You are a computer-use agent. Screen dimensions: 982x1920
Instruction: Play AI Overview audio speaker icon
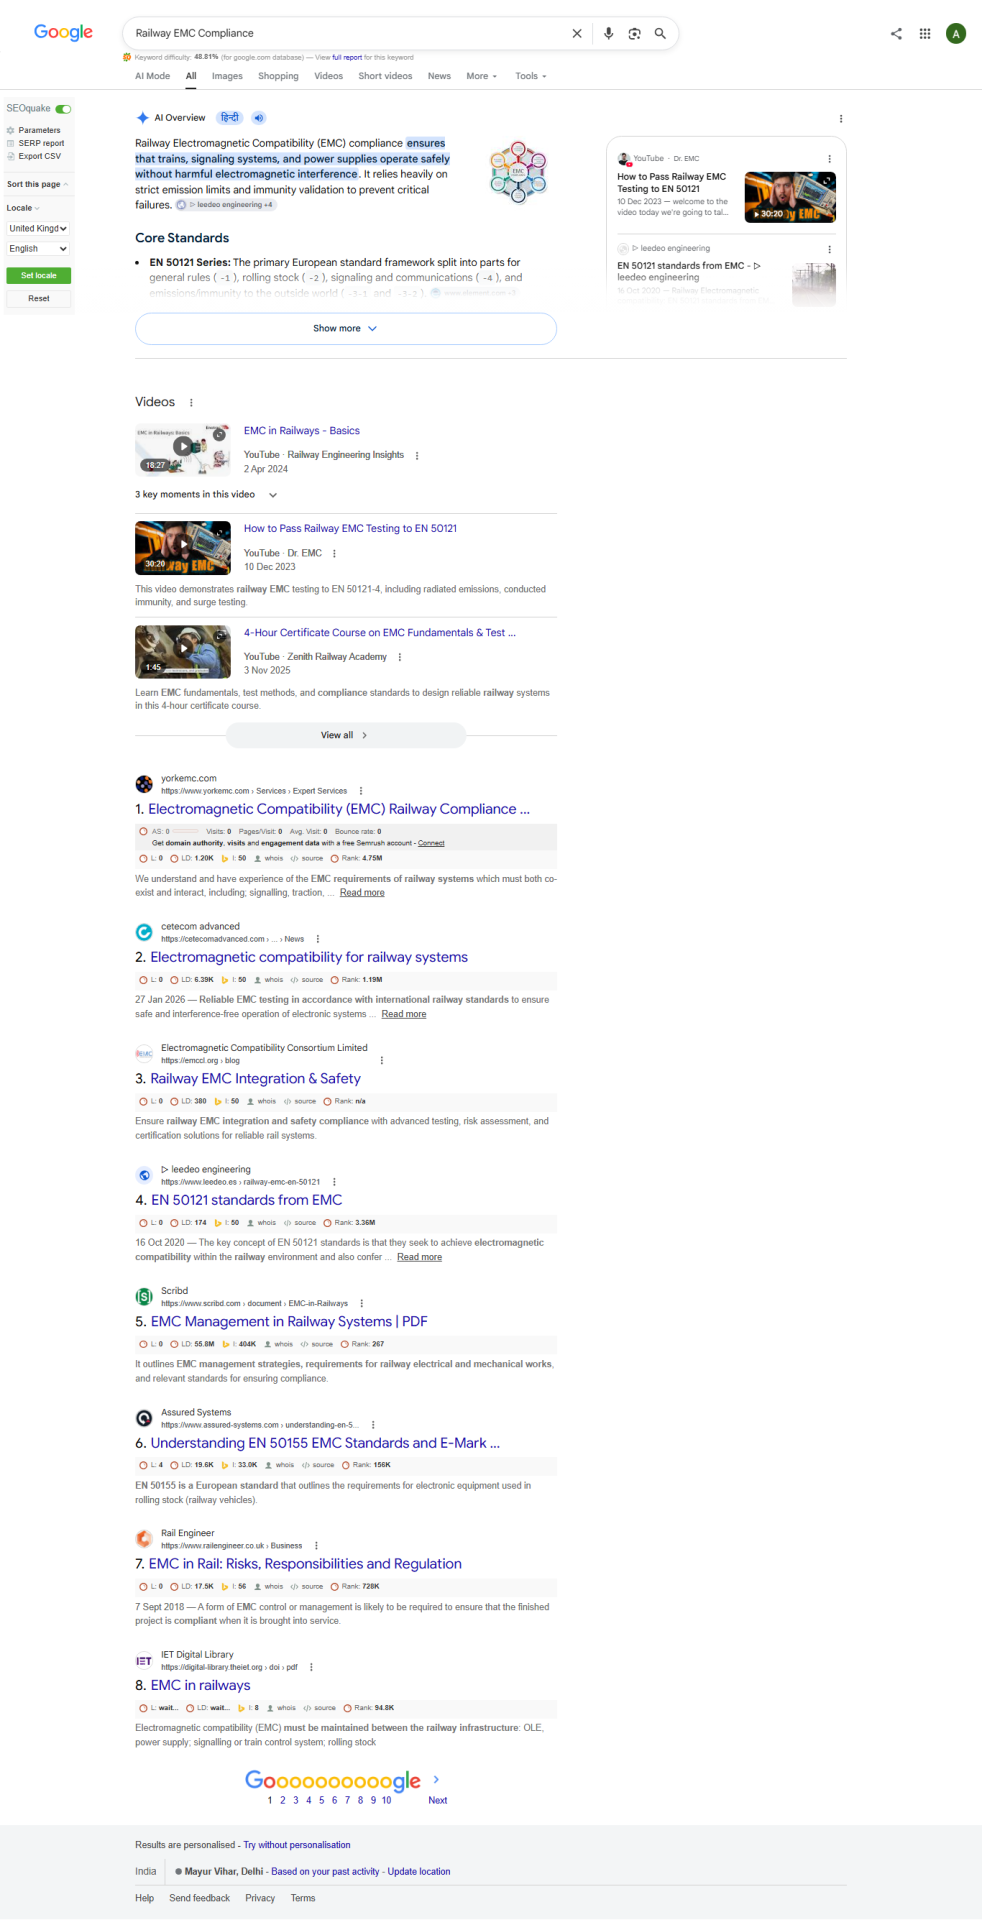pyautogui.click(x=259, y=118)
